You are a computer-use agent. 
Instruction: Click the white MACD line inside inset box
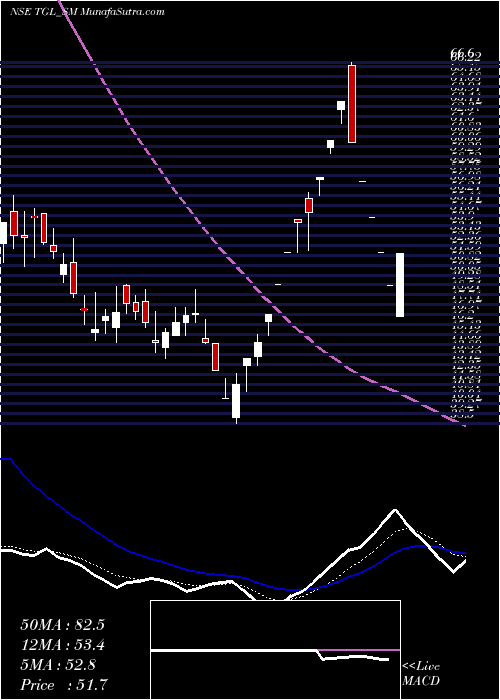[270, 655]
